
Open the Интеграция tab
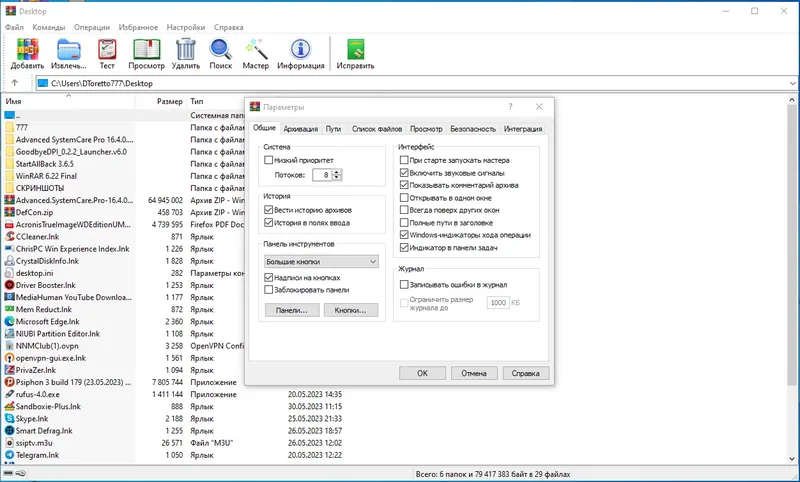coord(522,129)
